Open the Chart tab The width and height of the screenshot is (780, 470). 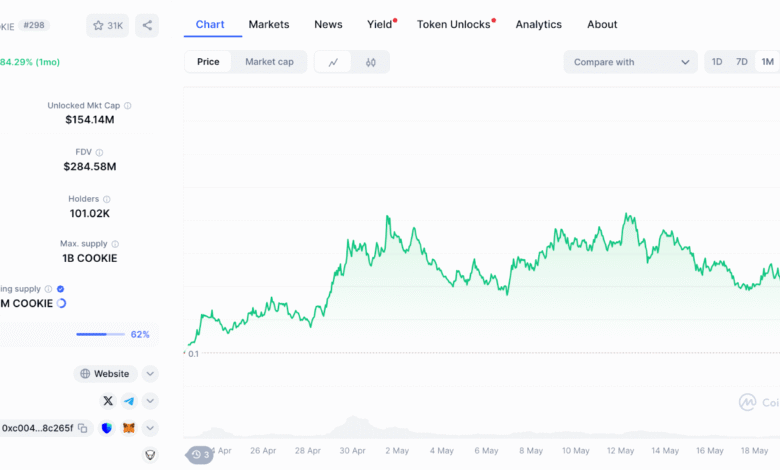click(210, 24)
